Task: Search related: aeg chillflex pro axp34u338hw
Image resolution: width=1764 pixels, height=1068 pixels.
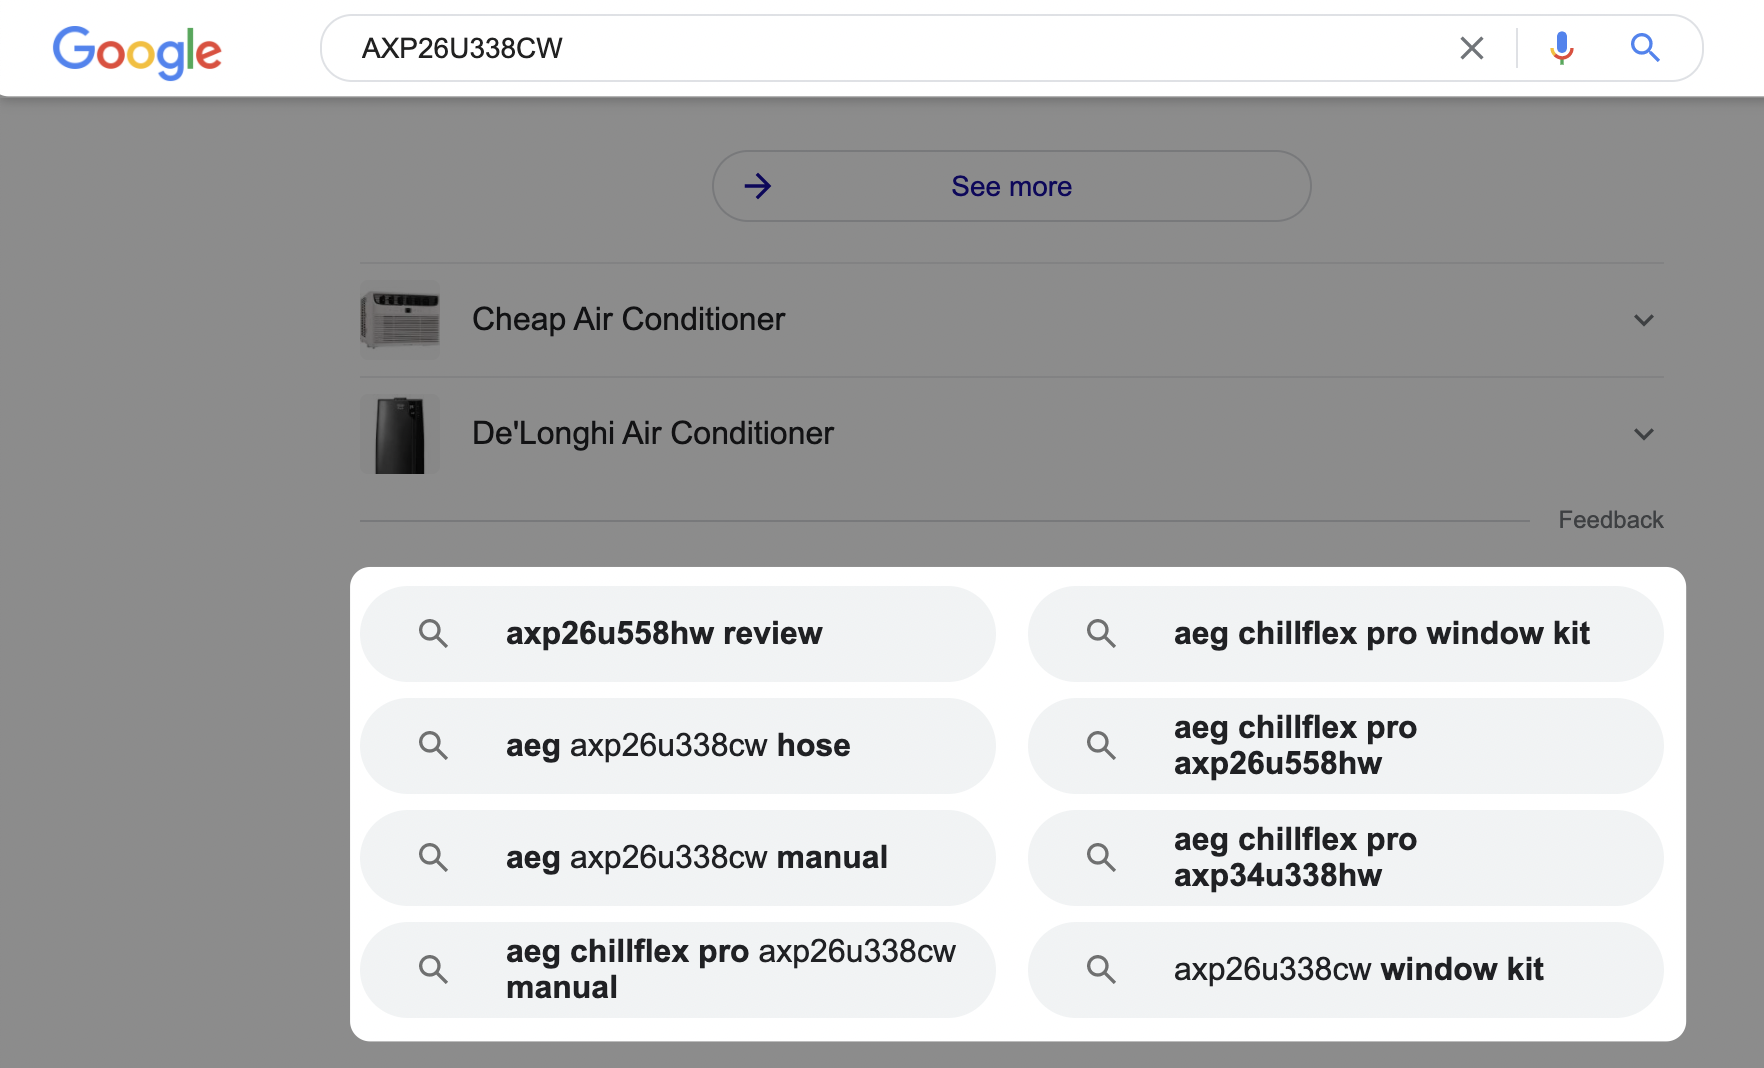Action: (1345, 858)
